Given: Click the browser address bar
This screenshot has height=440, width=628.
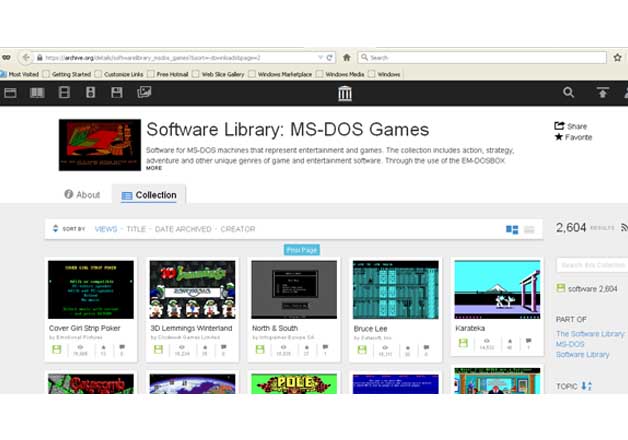Looking at the screenshot, I should tap(176, 58).
